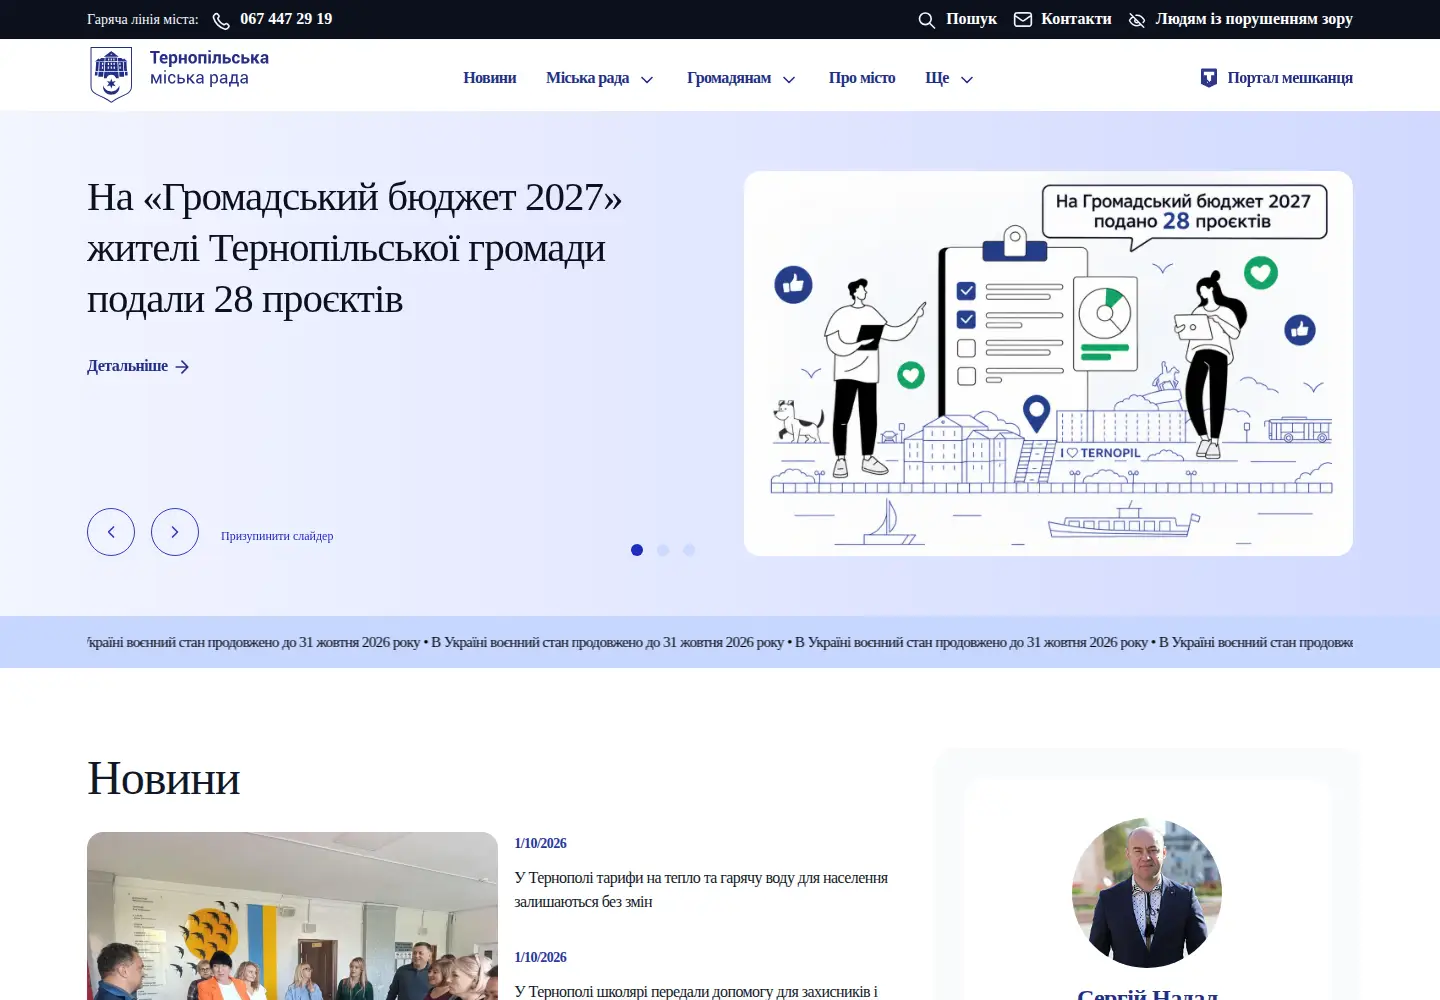The width and height of the screenshot is (1440, 1000).
Task: Open the news photo with Ukrainian flag
Action: [292, 916]
